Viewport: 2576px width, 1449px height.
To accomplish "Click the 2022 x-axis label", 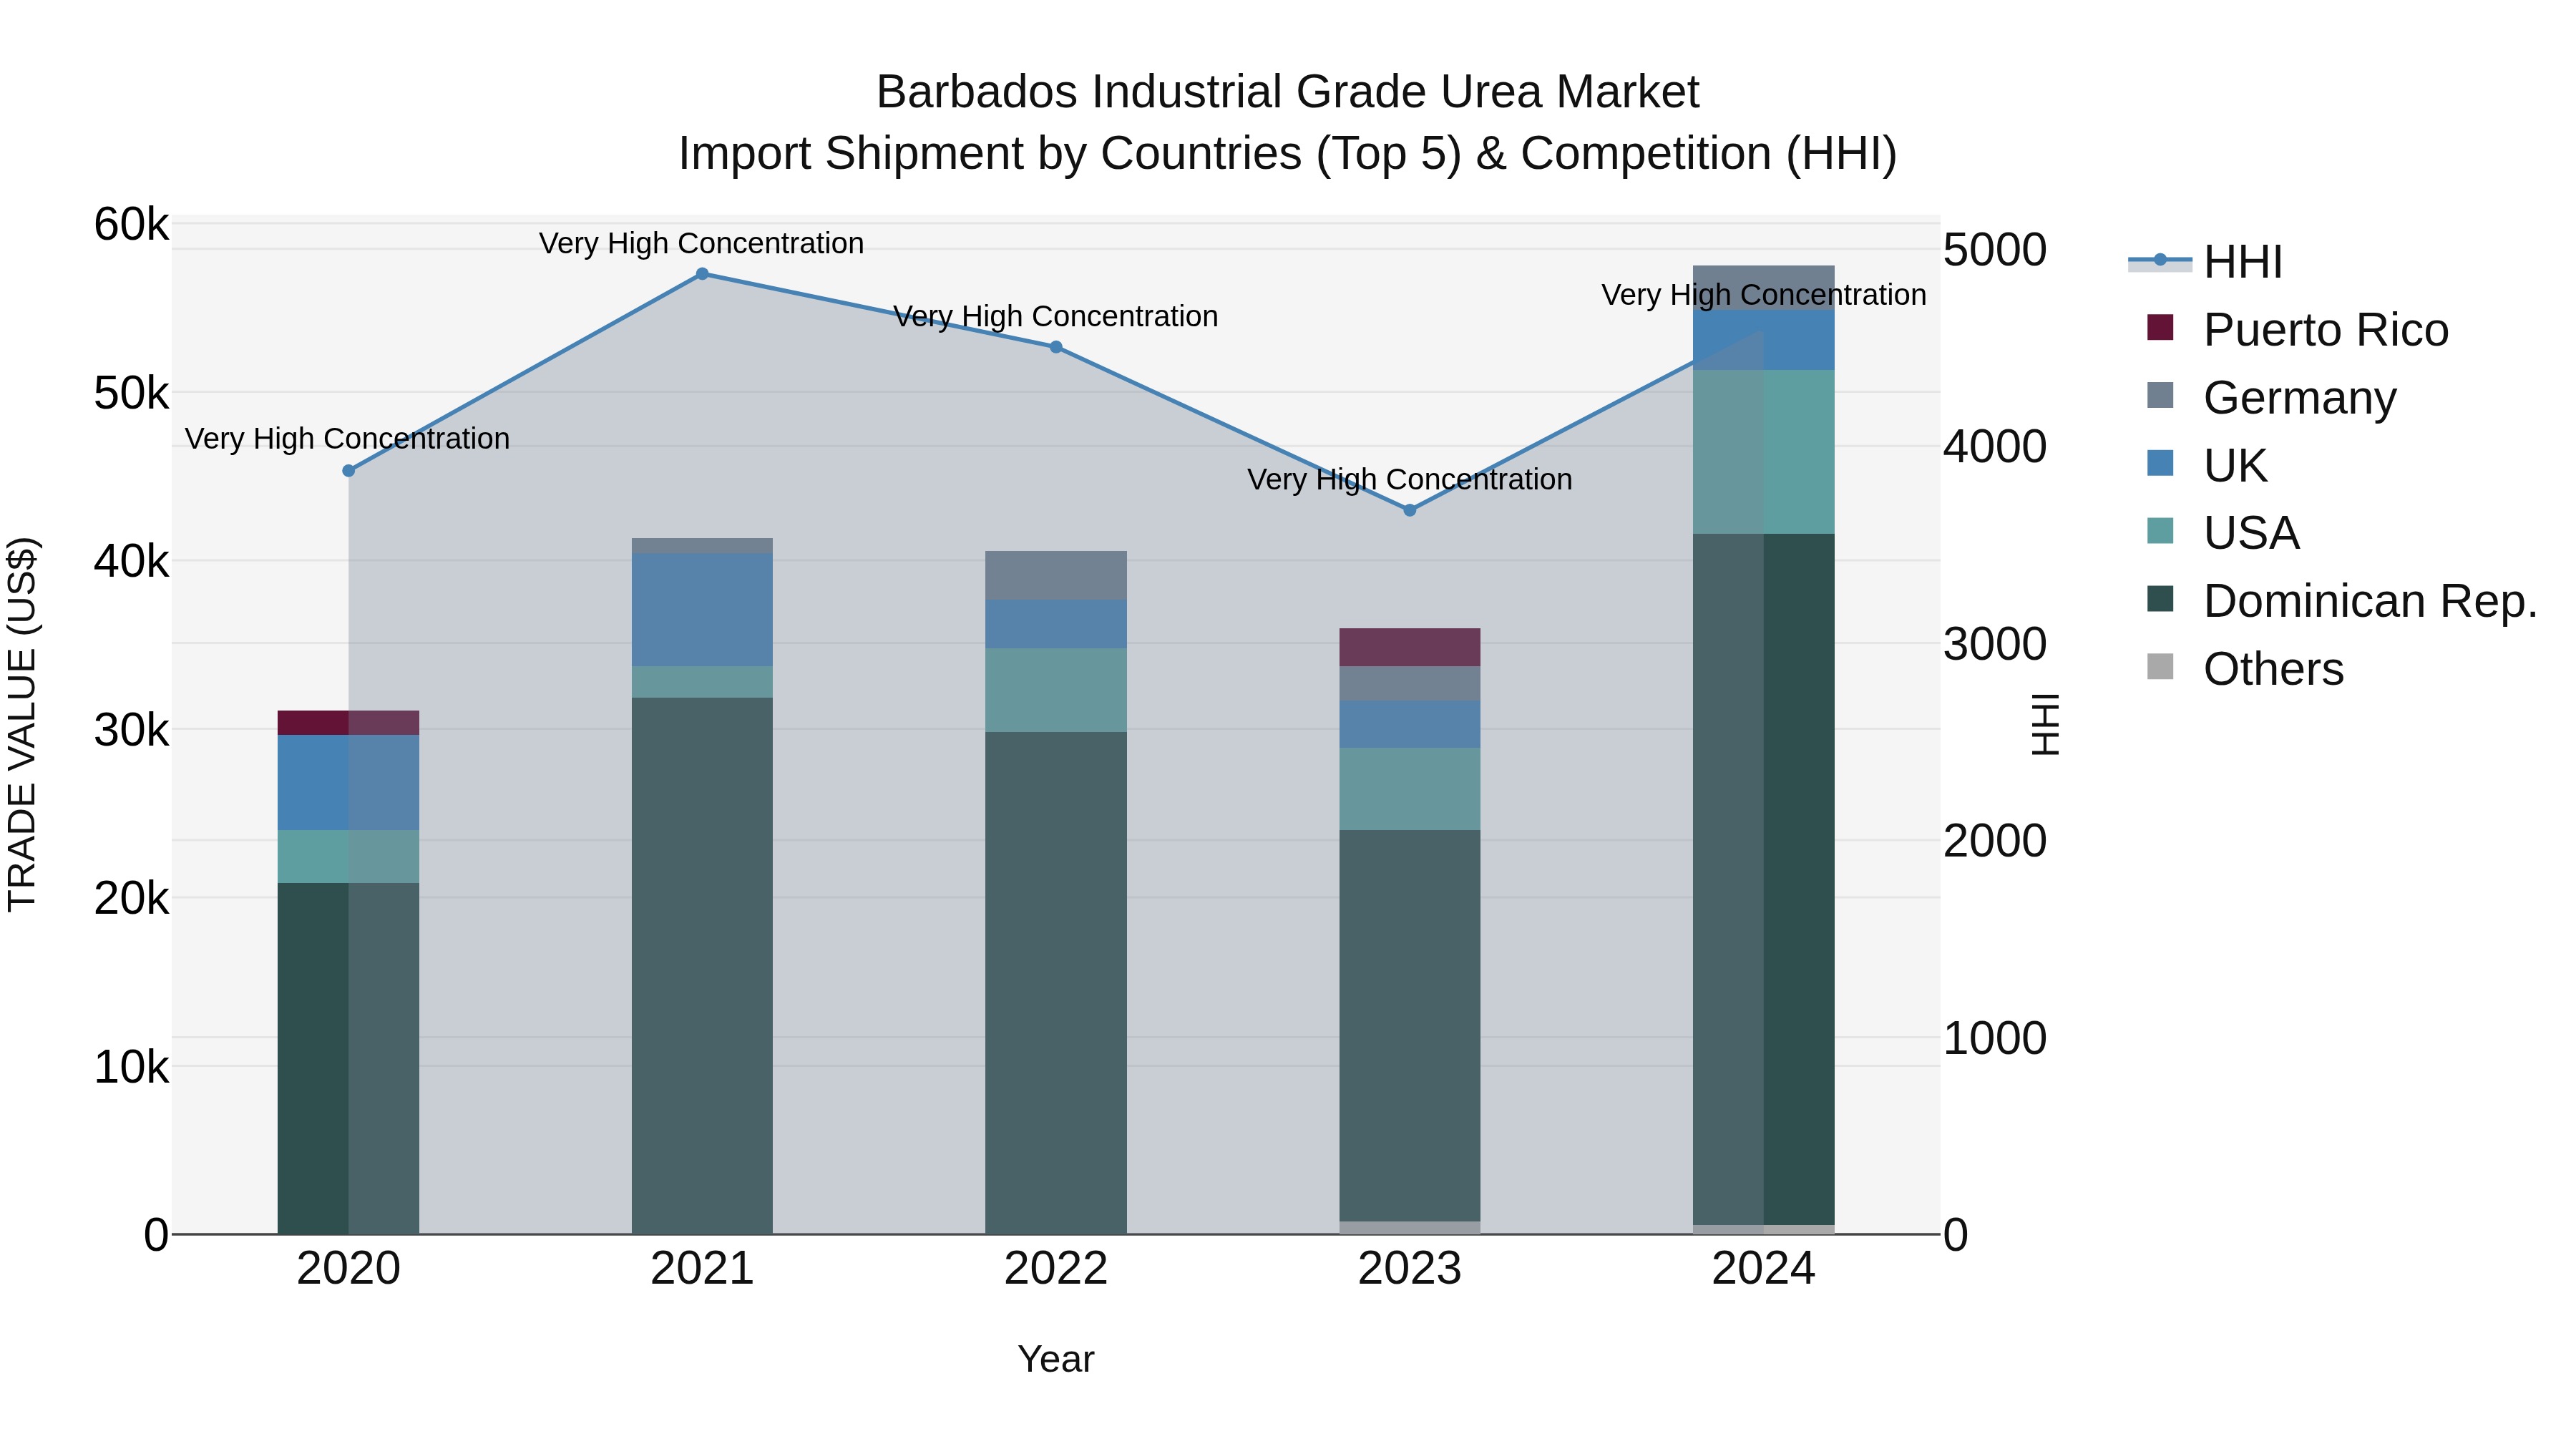I will 1056,1269.
